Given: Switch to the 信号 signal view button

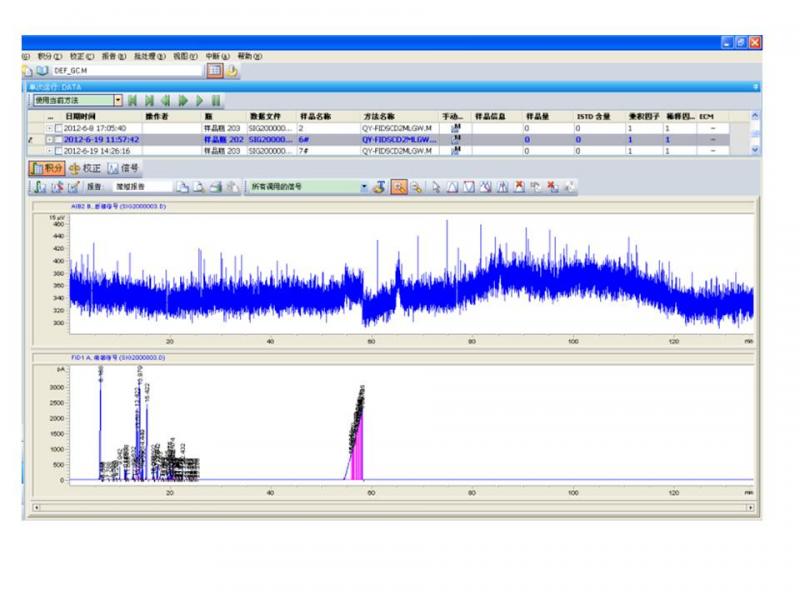Looking at the screenshot, I should tap(124, 168).
